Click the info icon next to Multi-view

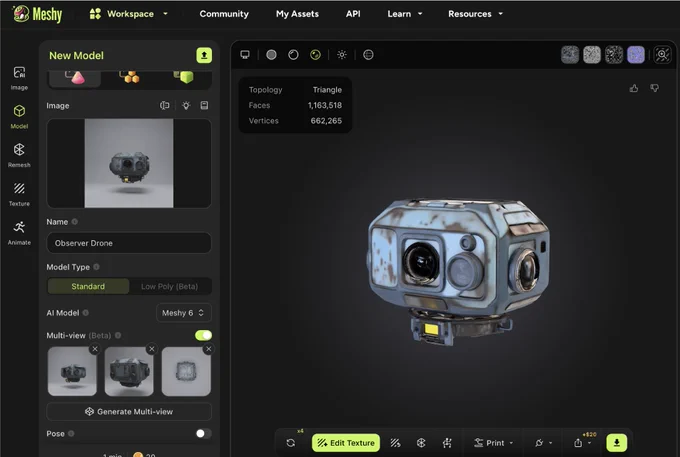click(x=118, y=335)
